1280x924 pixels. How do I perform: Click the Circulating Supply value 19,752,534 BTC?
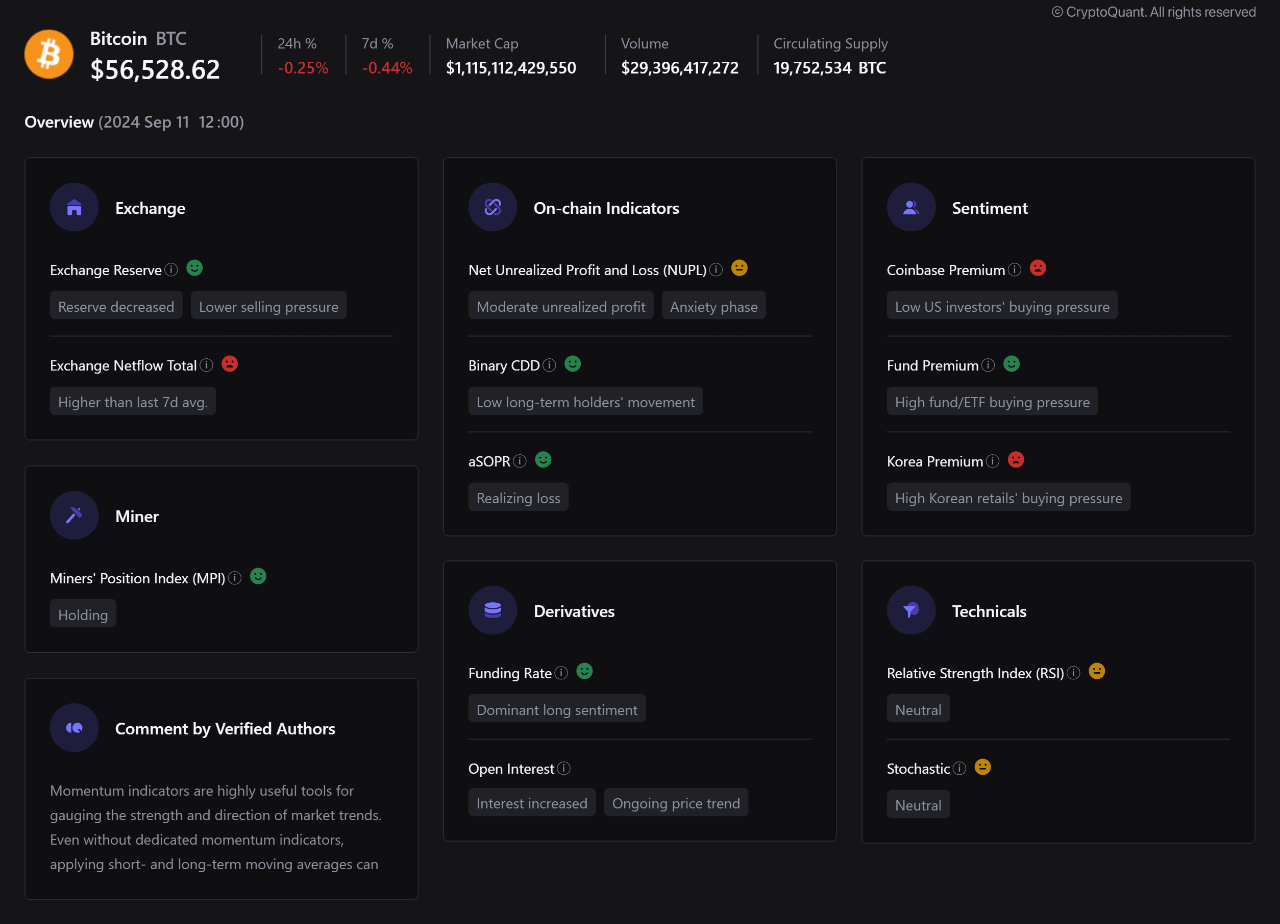[x=830, y=68]
